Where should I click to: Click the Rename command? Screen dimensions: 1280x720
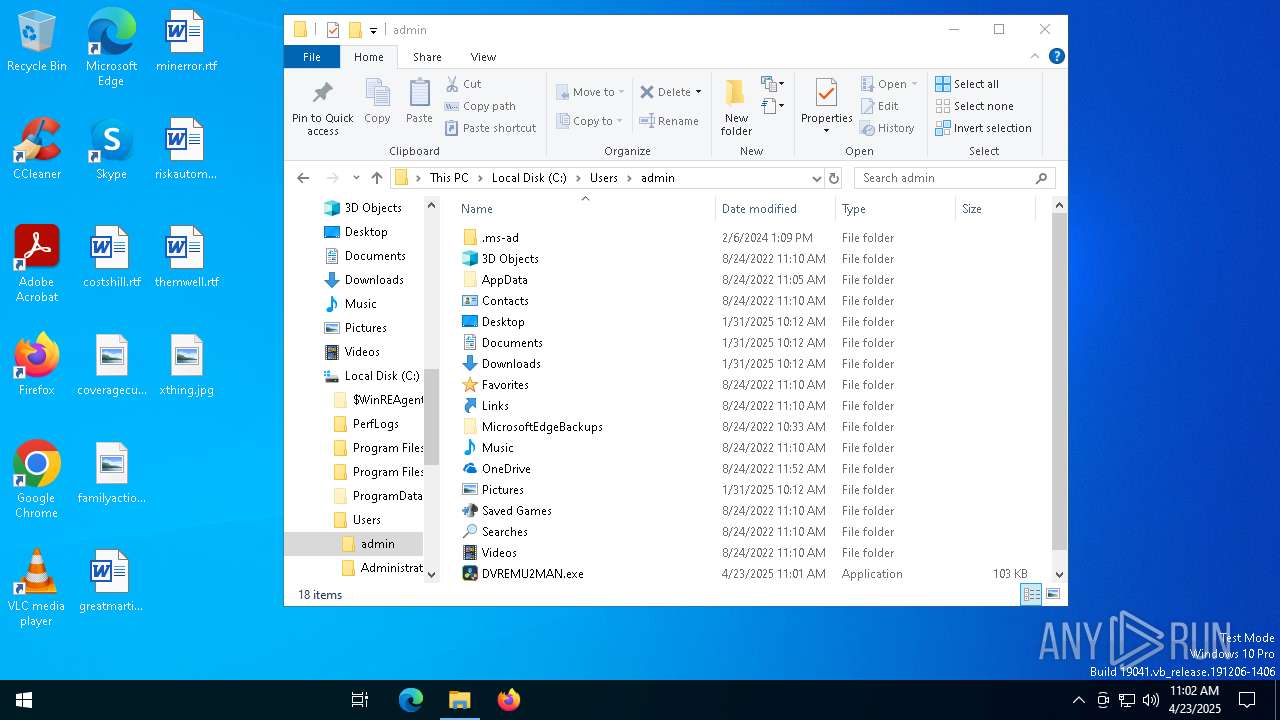[669, 121]
